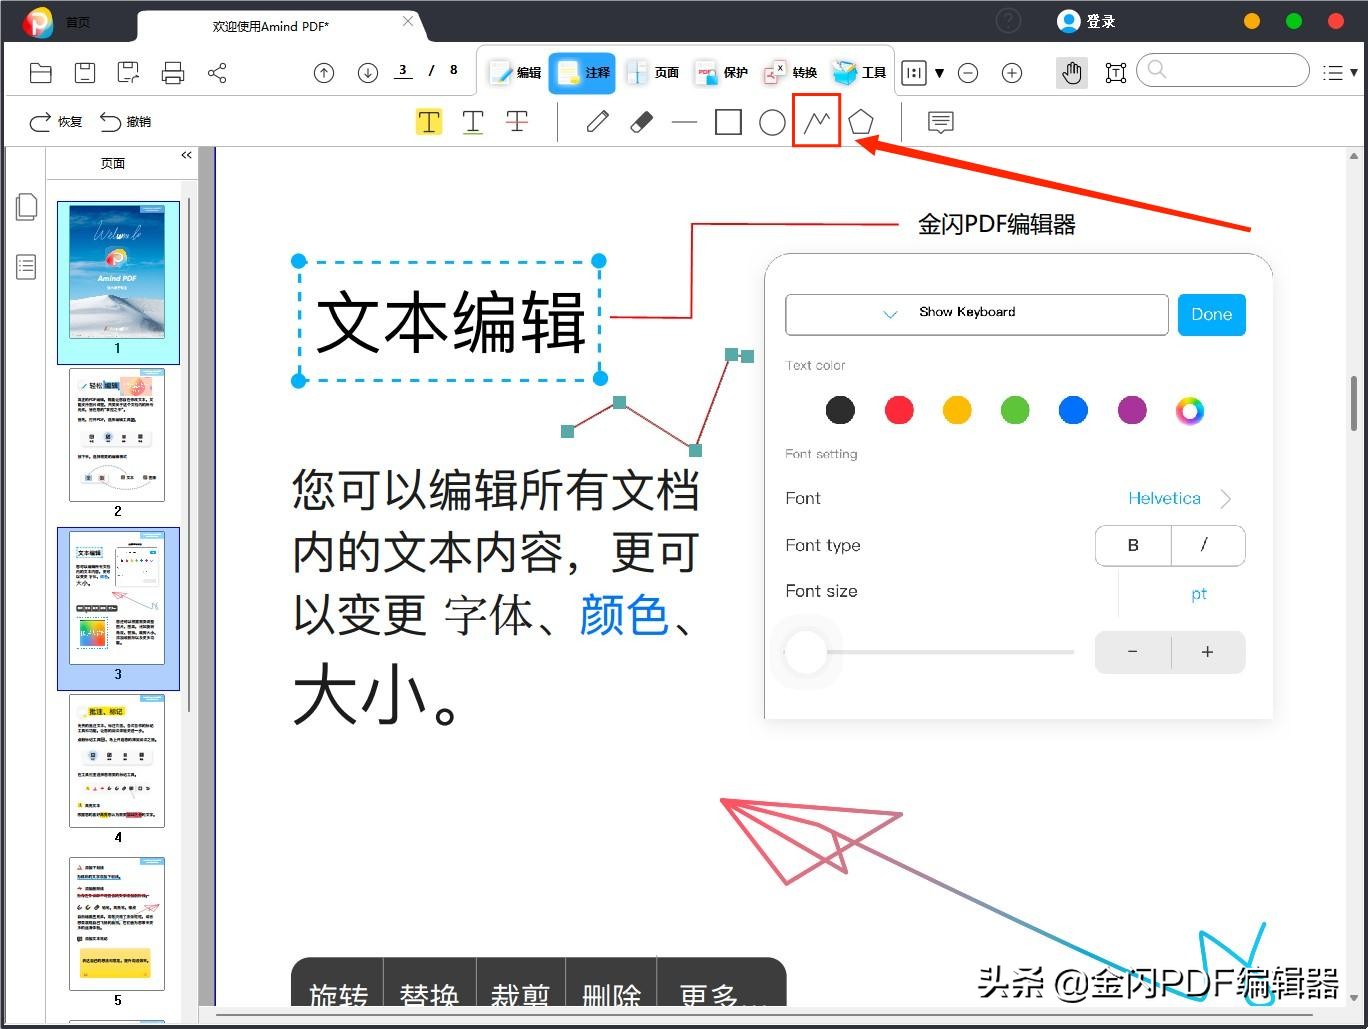The height and width of the screenshot is (1029, 1368).
Task: Toggle the text strikethrough tool
Action: pyautogui.click(x=517, y=122)
